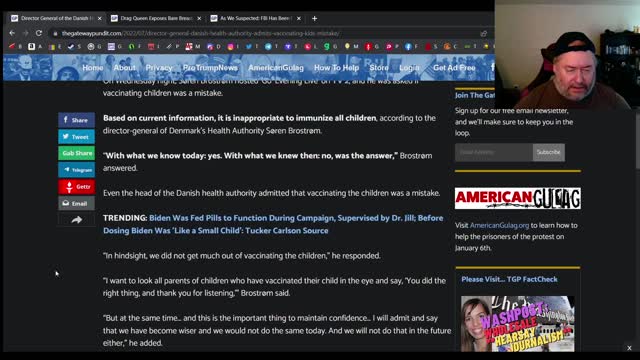Switch to the Drag Queen Exposes tab

(156, 18)
